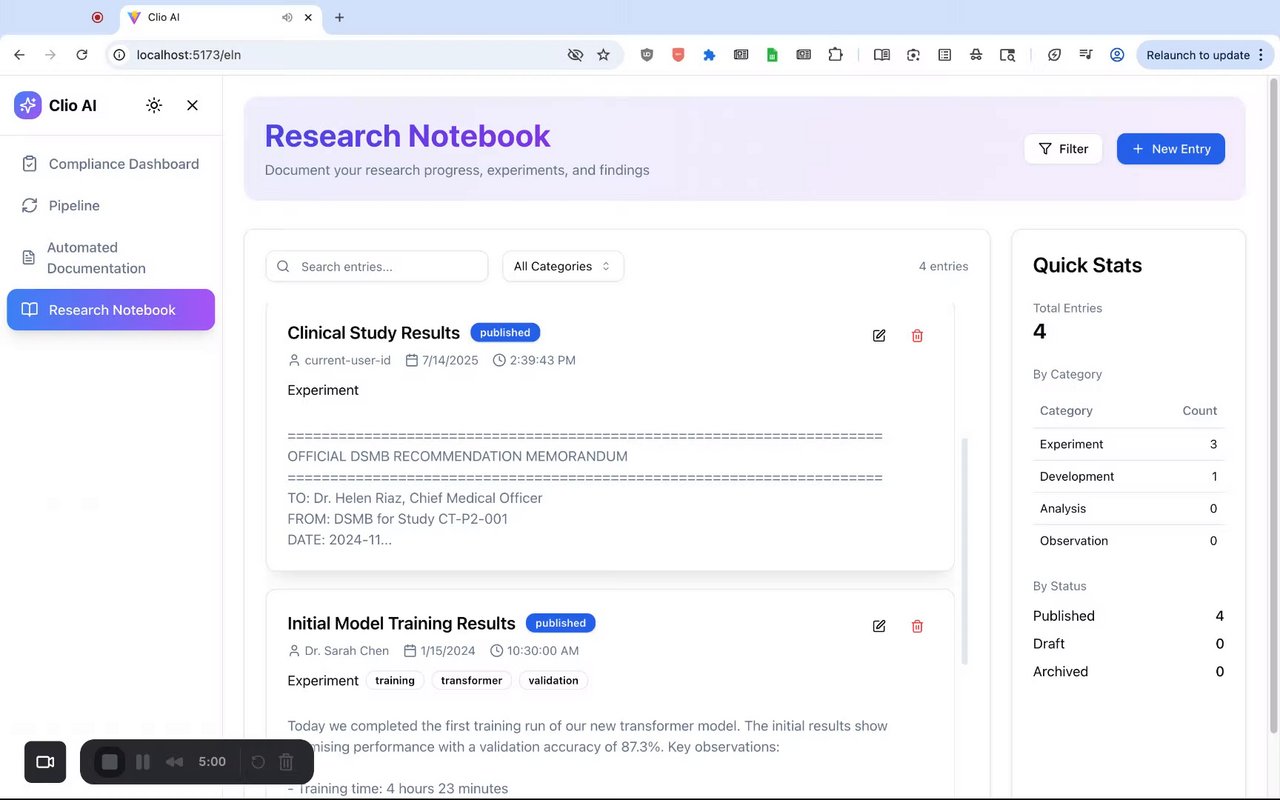Click Dr. Sarah Chen author name
This screenshot has height=800, width=1280.
(347, 651)
